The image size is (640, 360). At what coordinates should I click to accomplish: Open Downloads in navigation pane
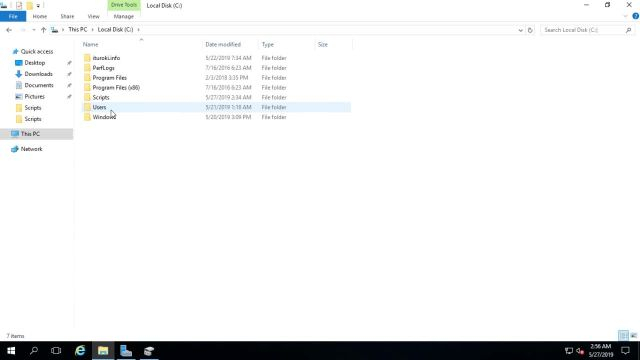[38, 74]
